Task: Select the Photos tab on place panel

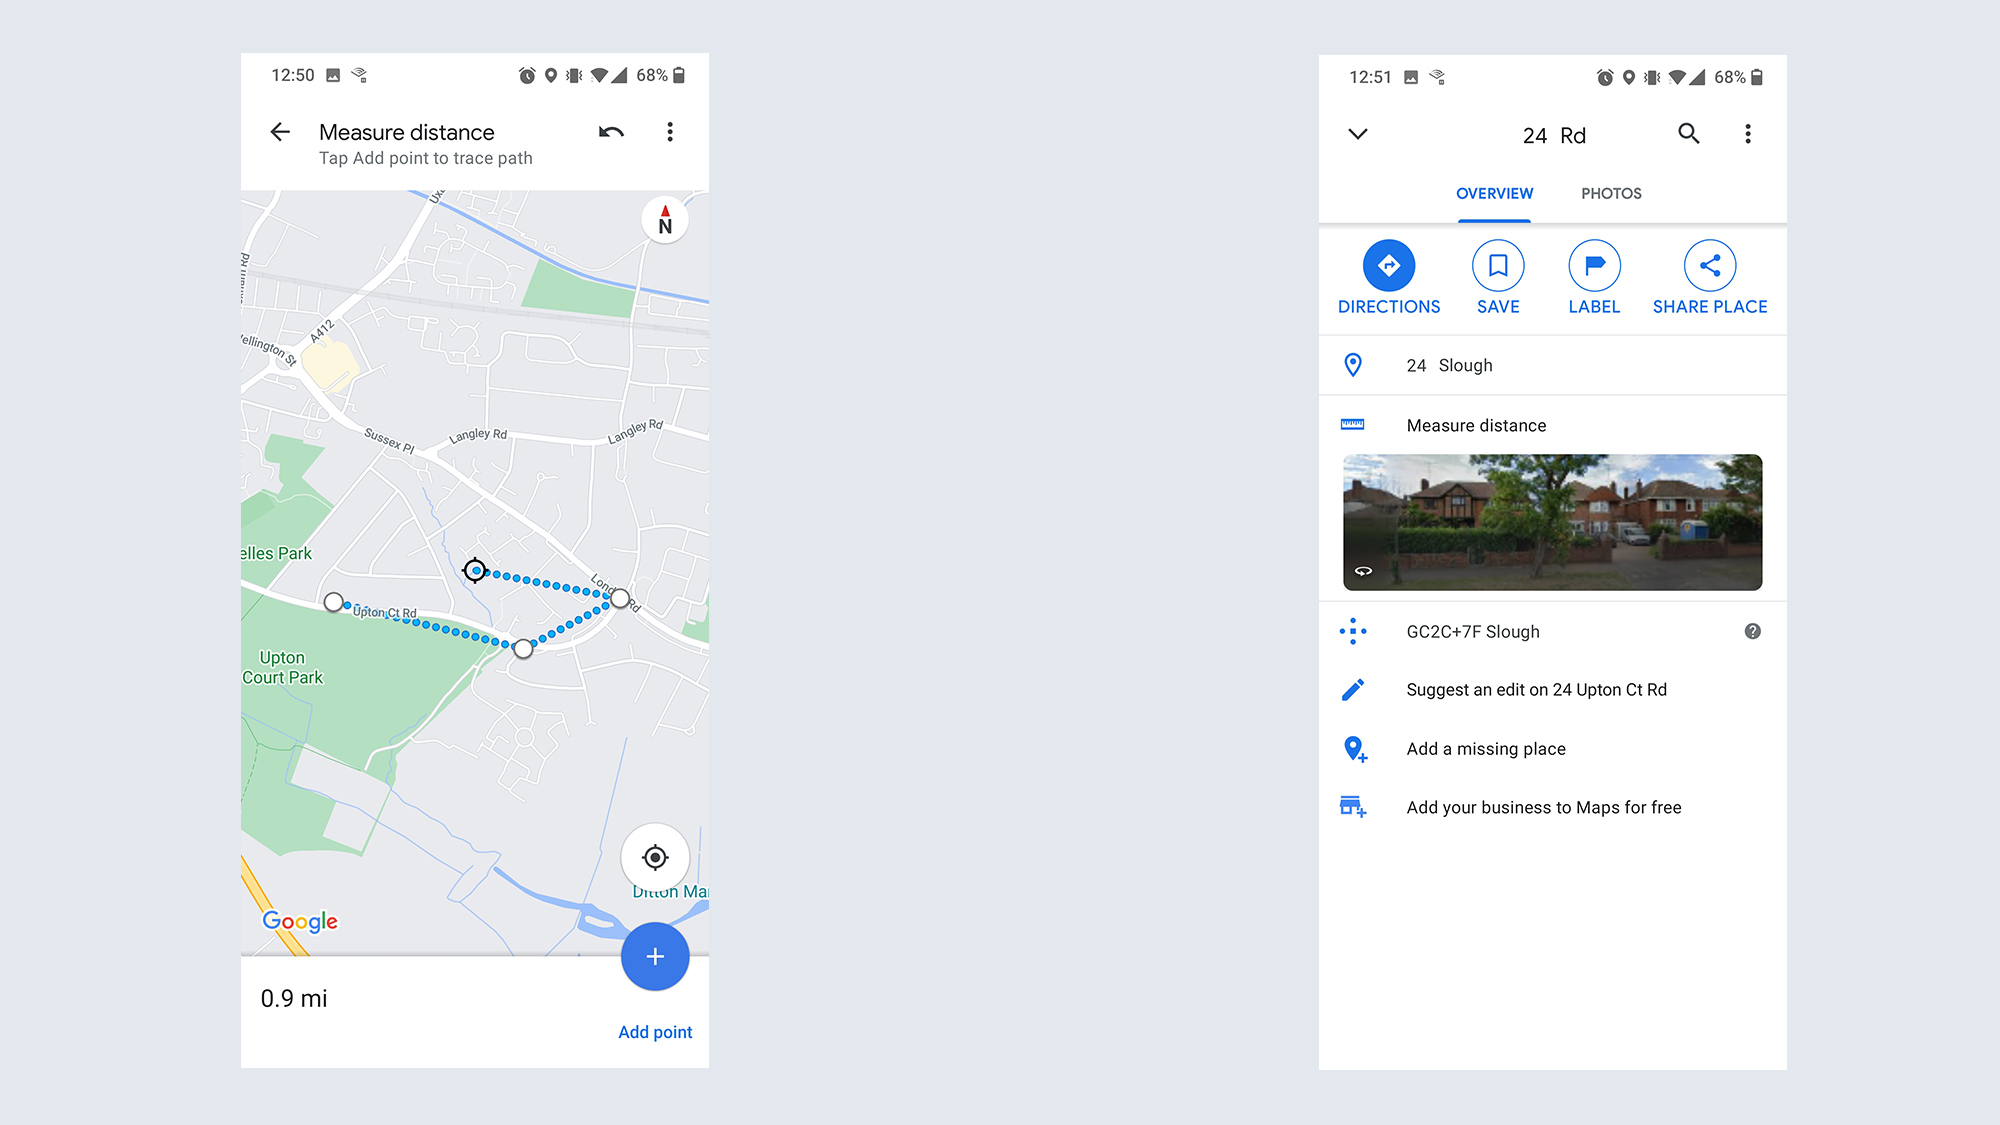Action: pos(1609,194)
